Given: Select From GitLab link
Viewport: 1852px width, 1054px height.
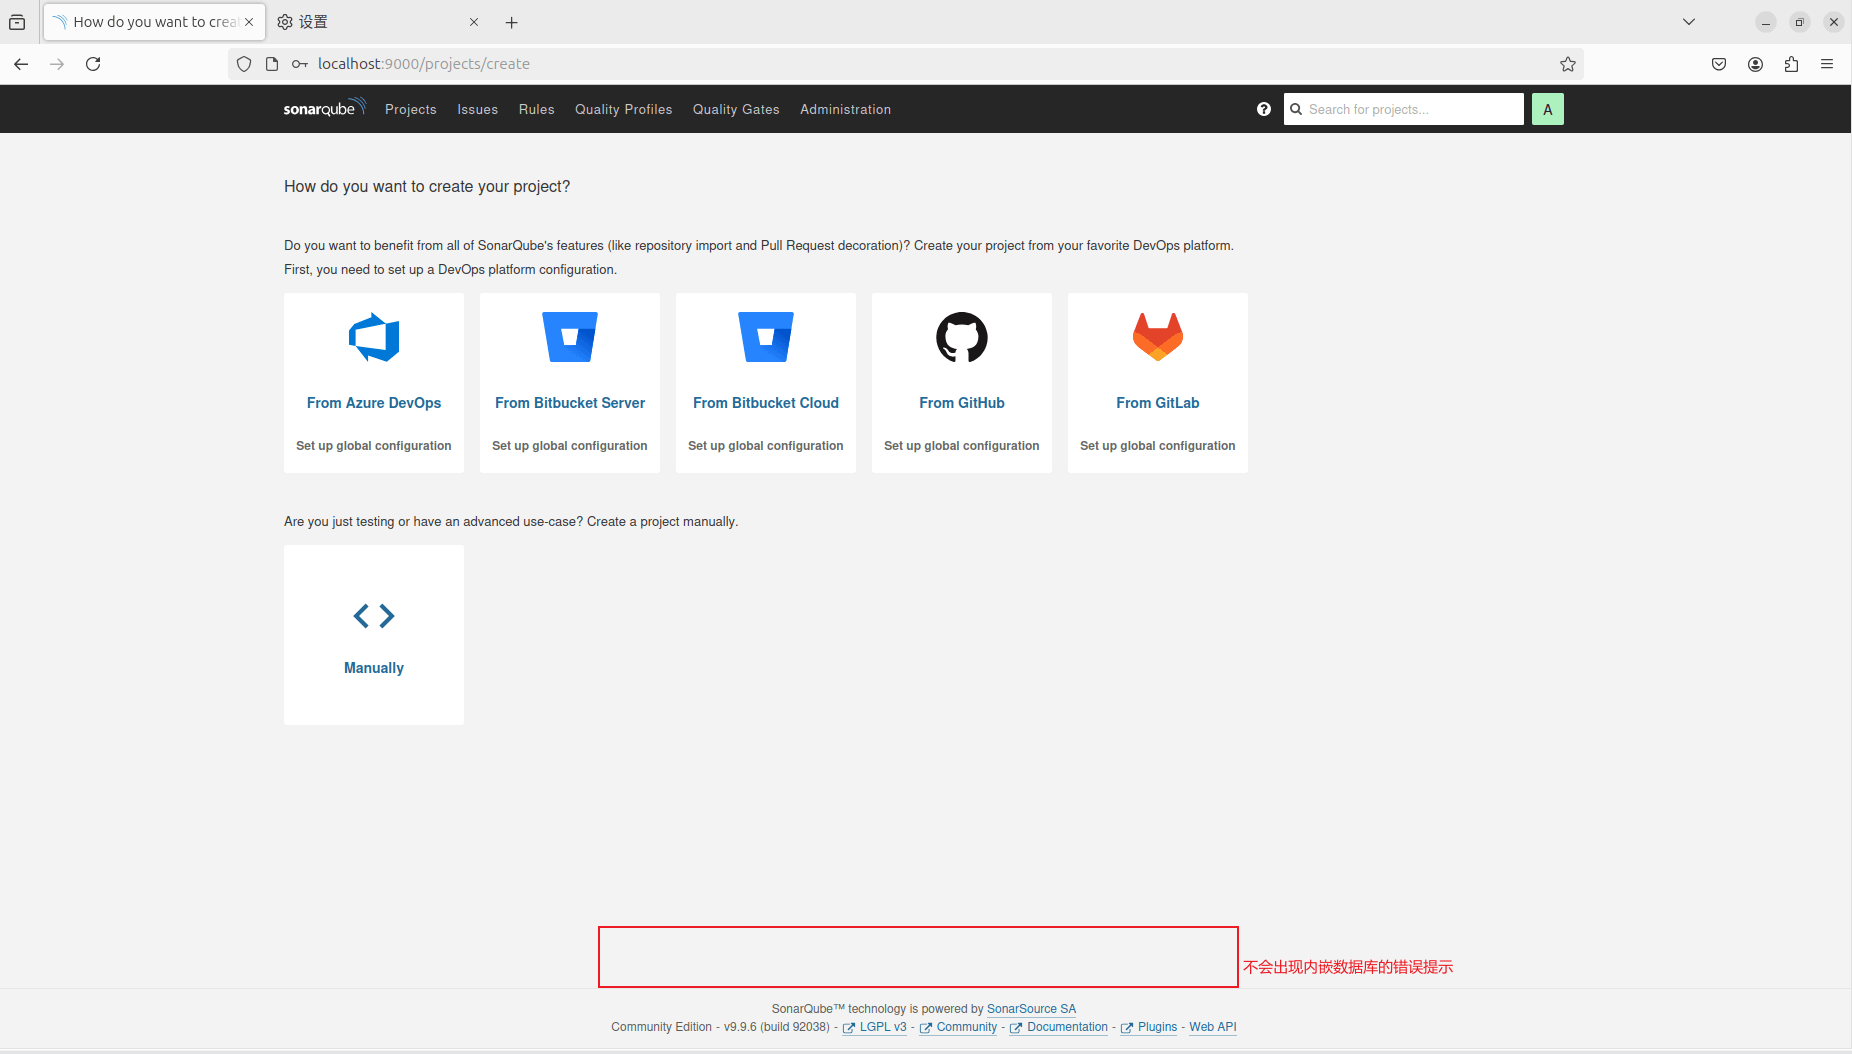Looking at the screenshot, I should tap(1158, 403).
